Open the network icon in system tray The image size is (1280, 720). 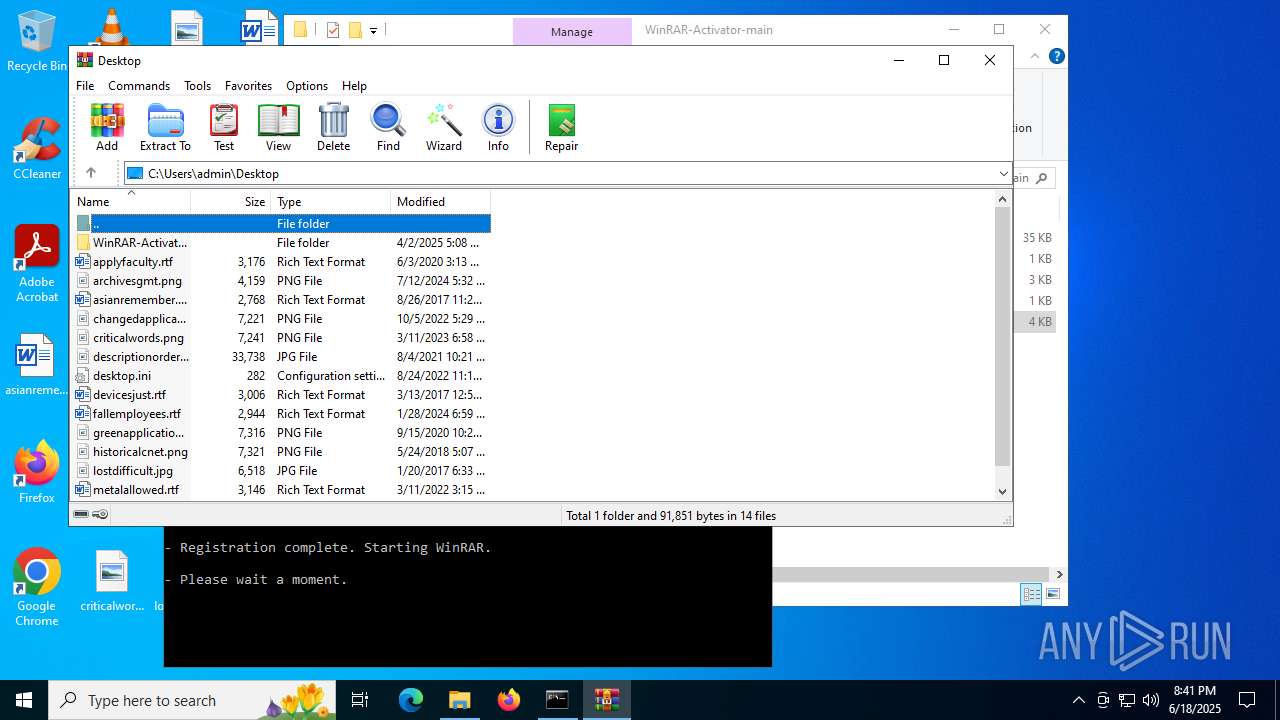tap(1127, 700)
